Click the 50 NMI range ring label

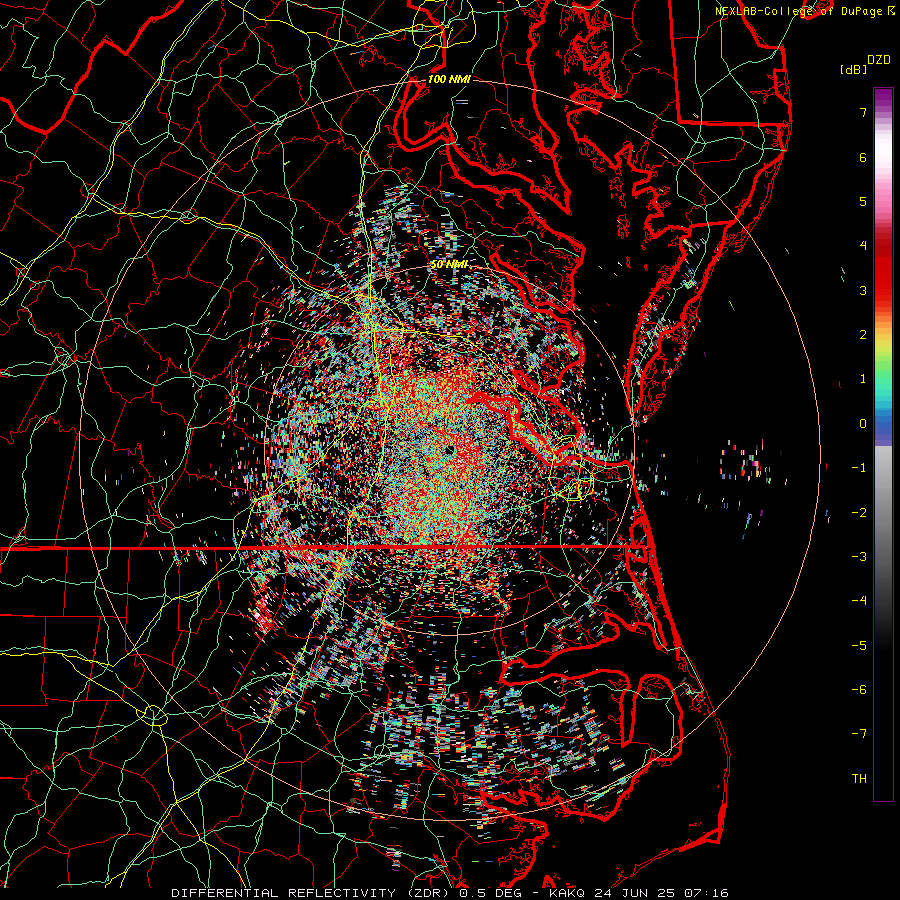(x=449, y=264)
